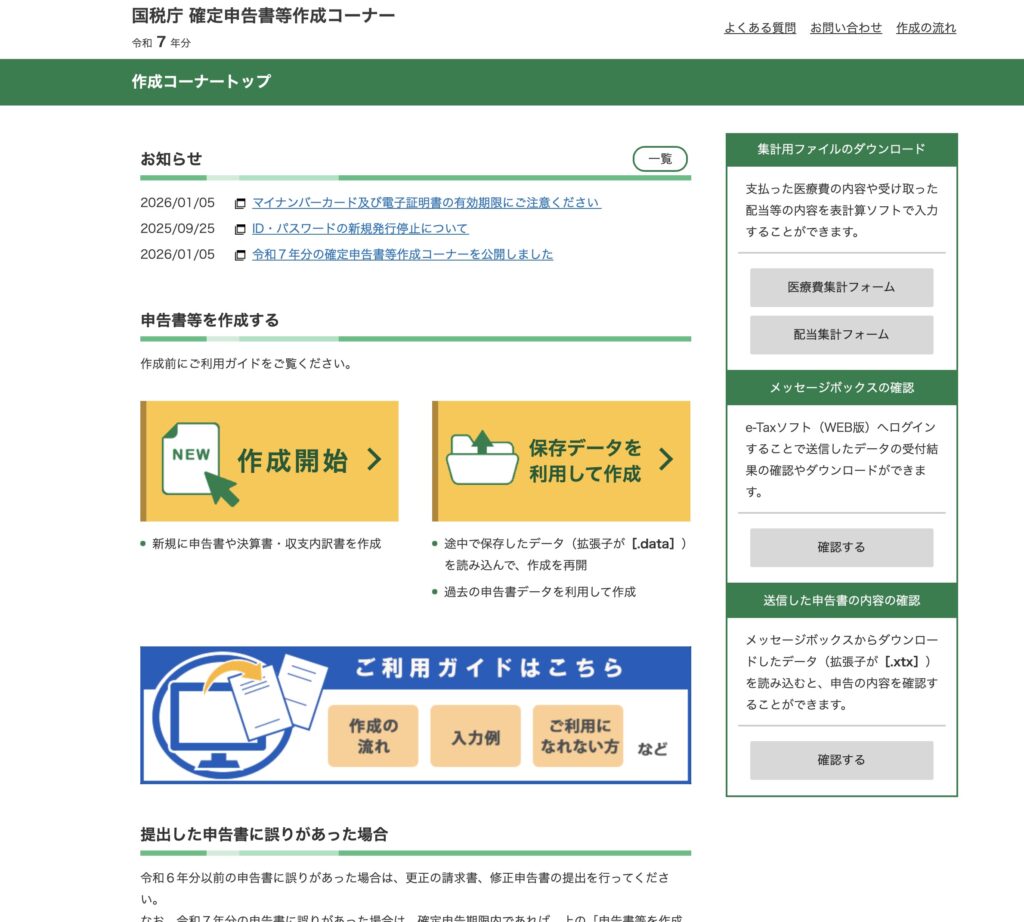Image resolution: width=1024 pixels, height=922 pixels.
Task: Open the よくある質問 page
Action: click(760, 28)
